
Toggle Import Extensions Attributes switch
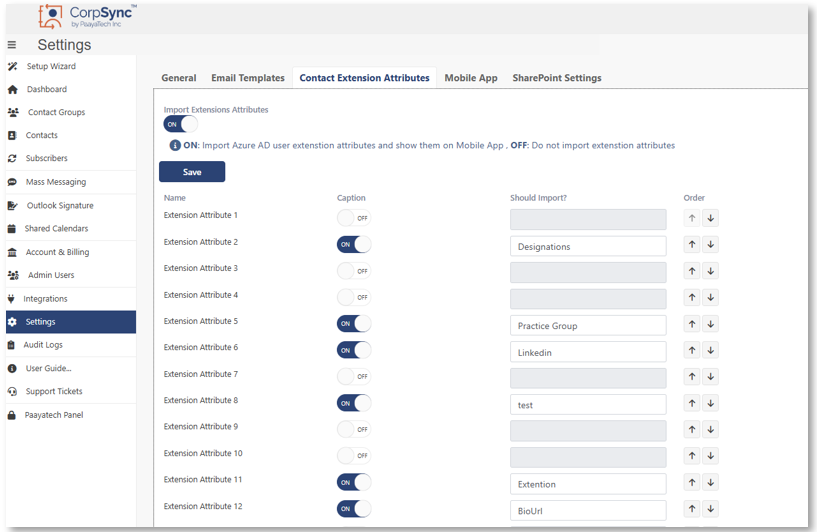click(x=181, y=124)
